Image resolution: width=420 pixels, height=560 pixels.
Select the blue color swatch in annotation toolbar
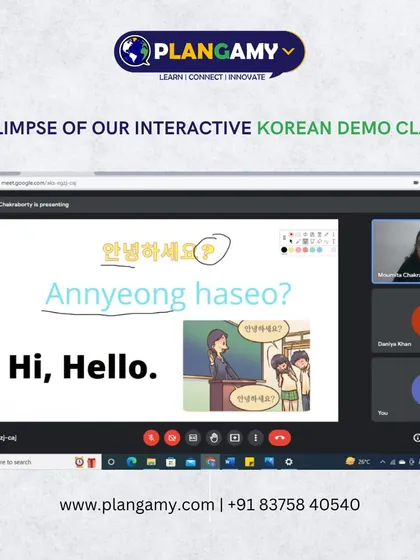tap(319, 250)
